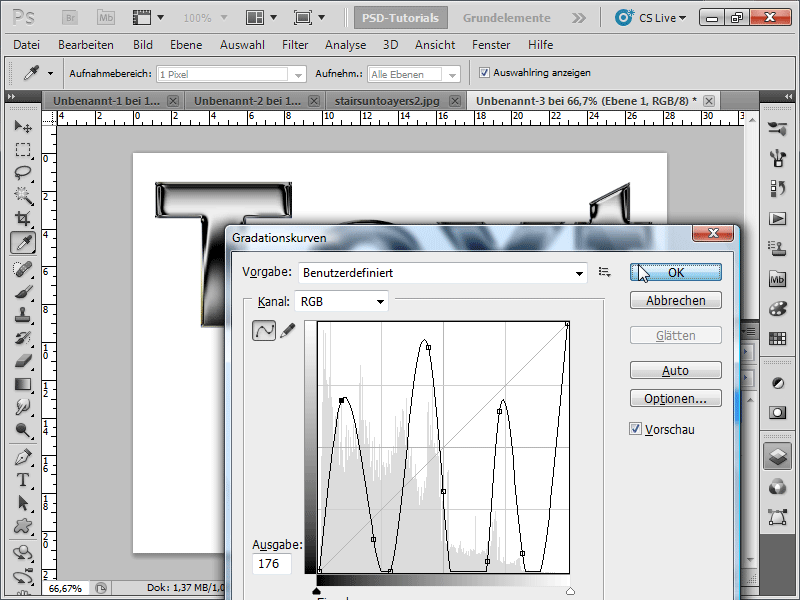
Task: Switch to stairsuntoayers2.jpg tab
Action: (x=387, y=101)
